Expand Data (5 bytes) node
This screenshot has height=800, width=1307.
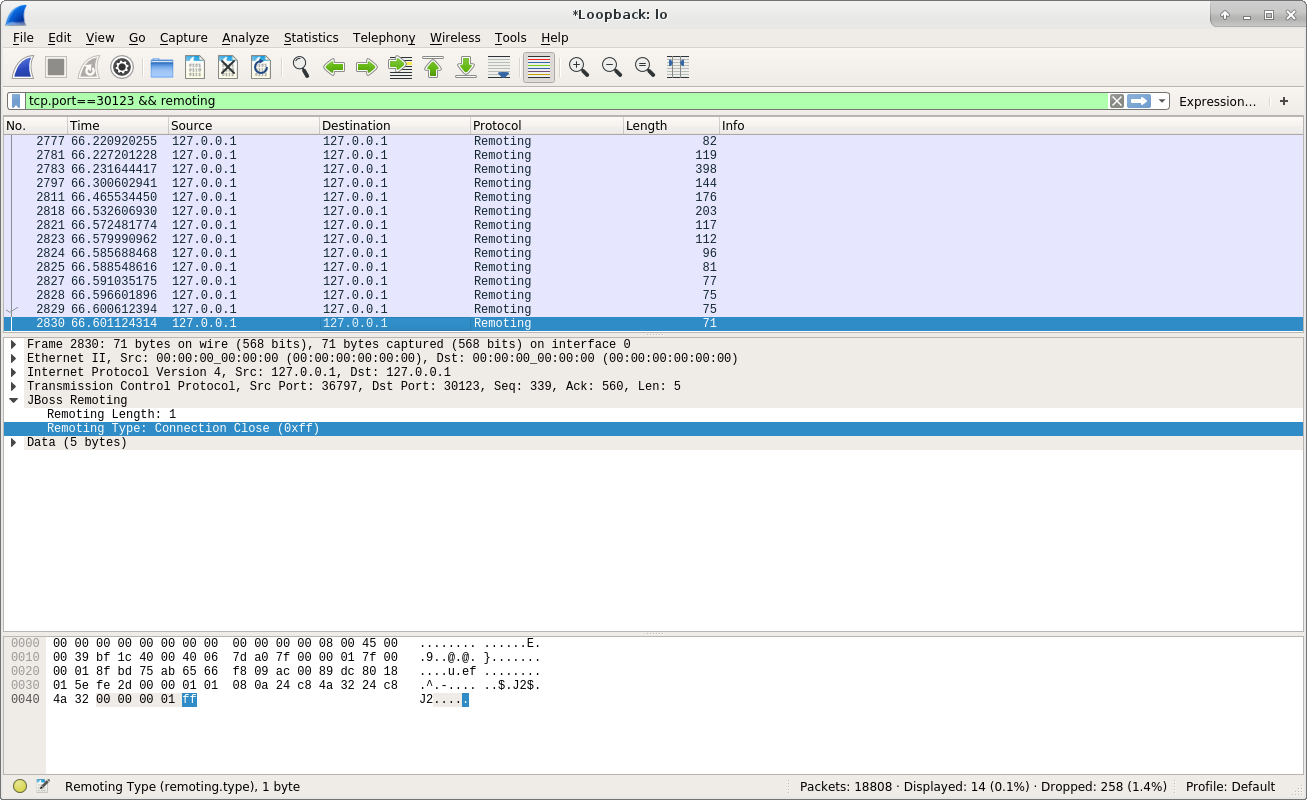click(x=14, y=442)
